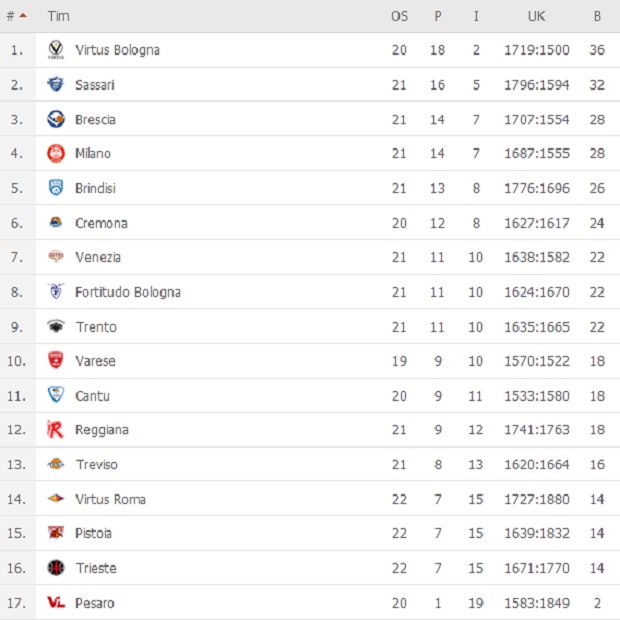Screen dimensions: 620x620
Task: Click the Trieste team logo icon
Action: click(56, 568)
